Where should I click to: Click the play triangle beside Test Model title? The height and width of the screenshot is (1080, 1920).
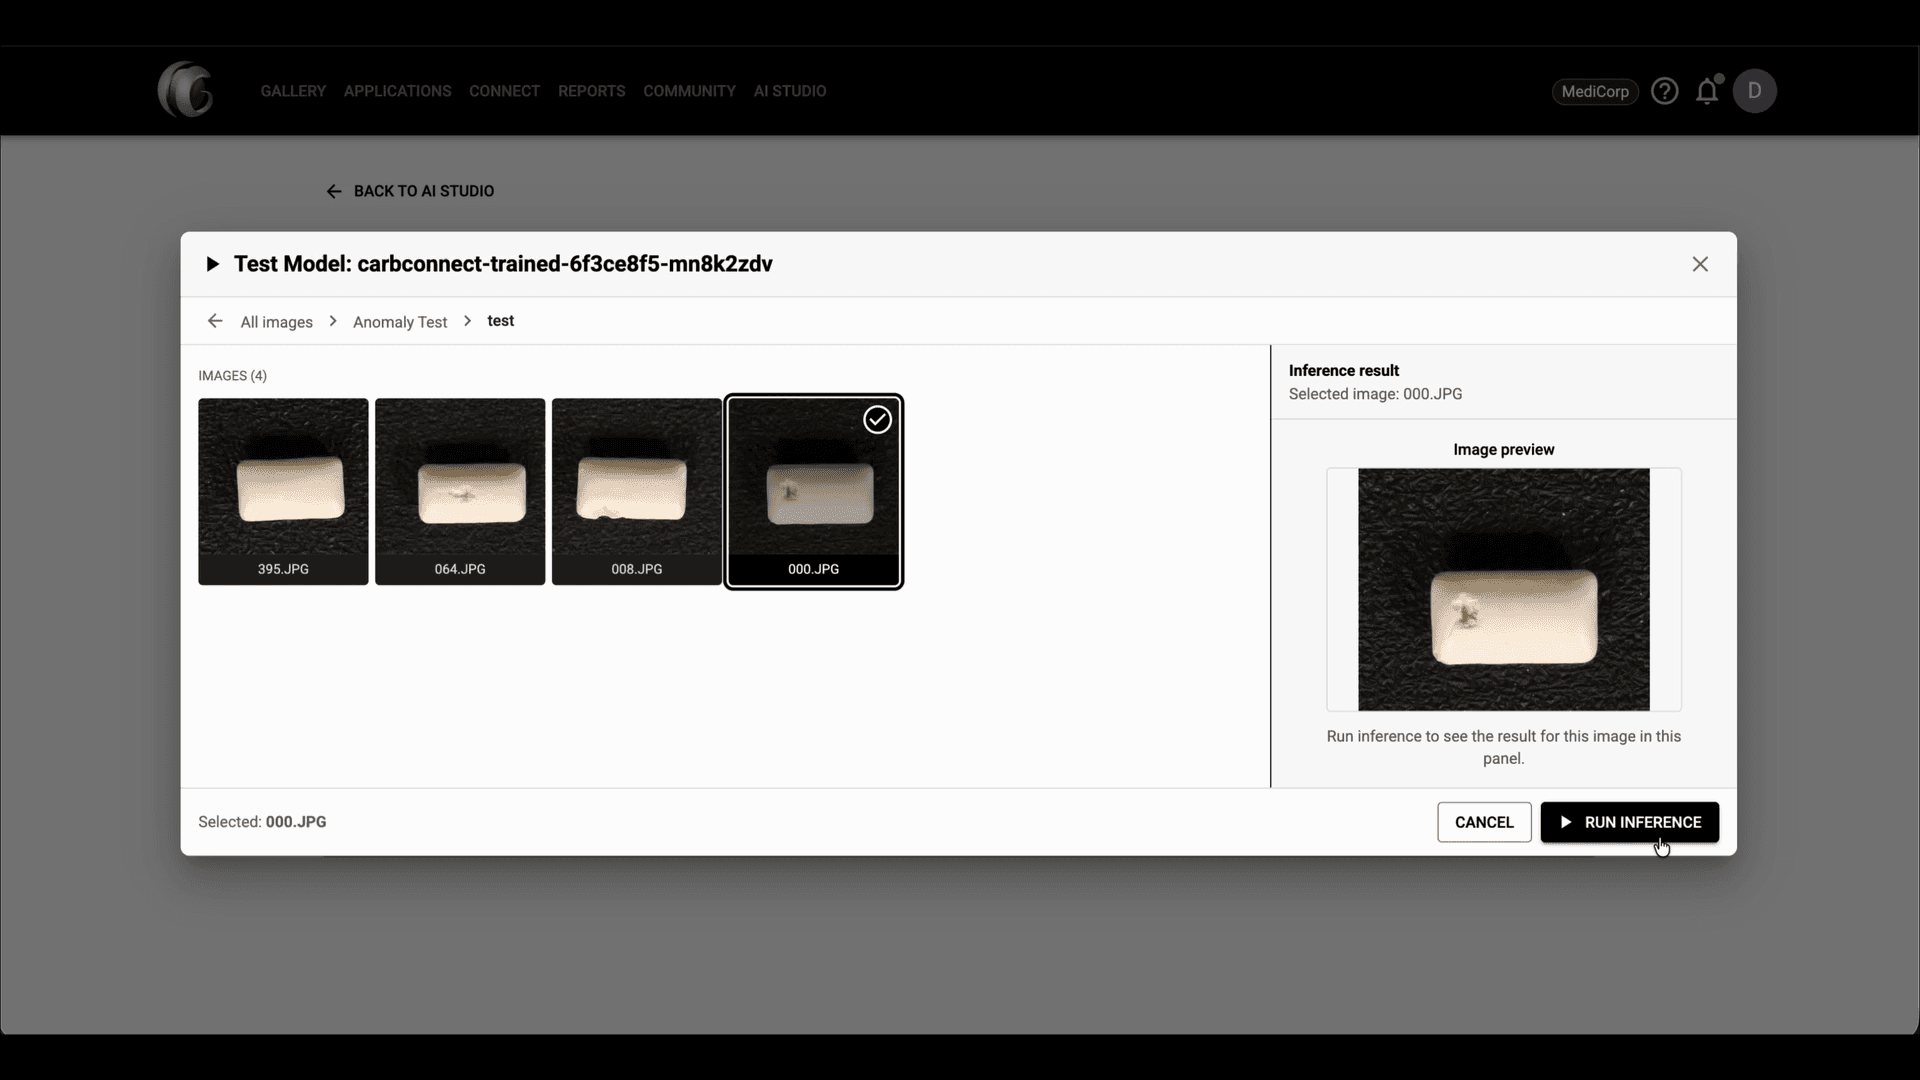coord(212,264)
